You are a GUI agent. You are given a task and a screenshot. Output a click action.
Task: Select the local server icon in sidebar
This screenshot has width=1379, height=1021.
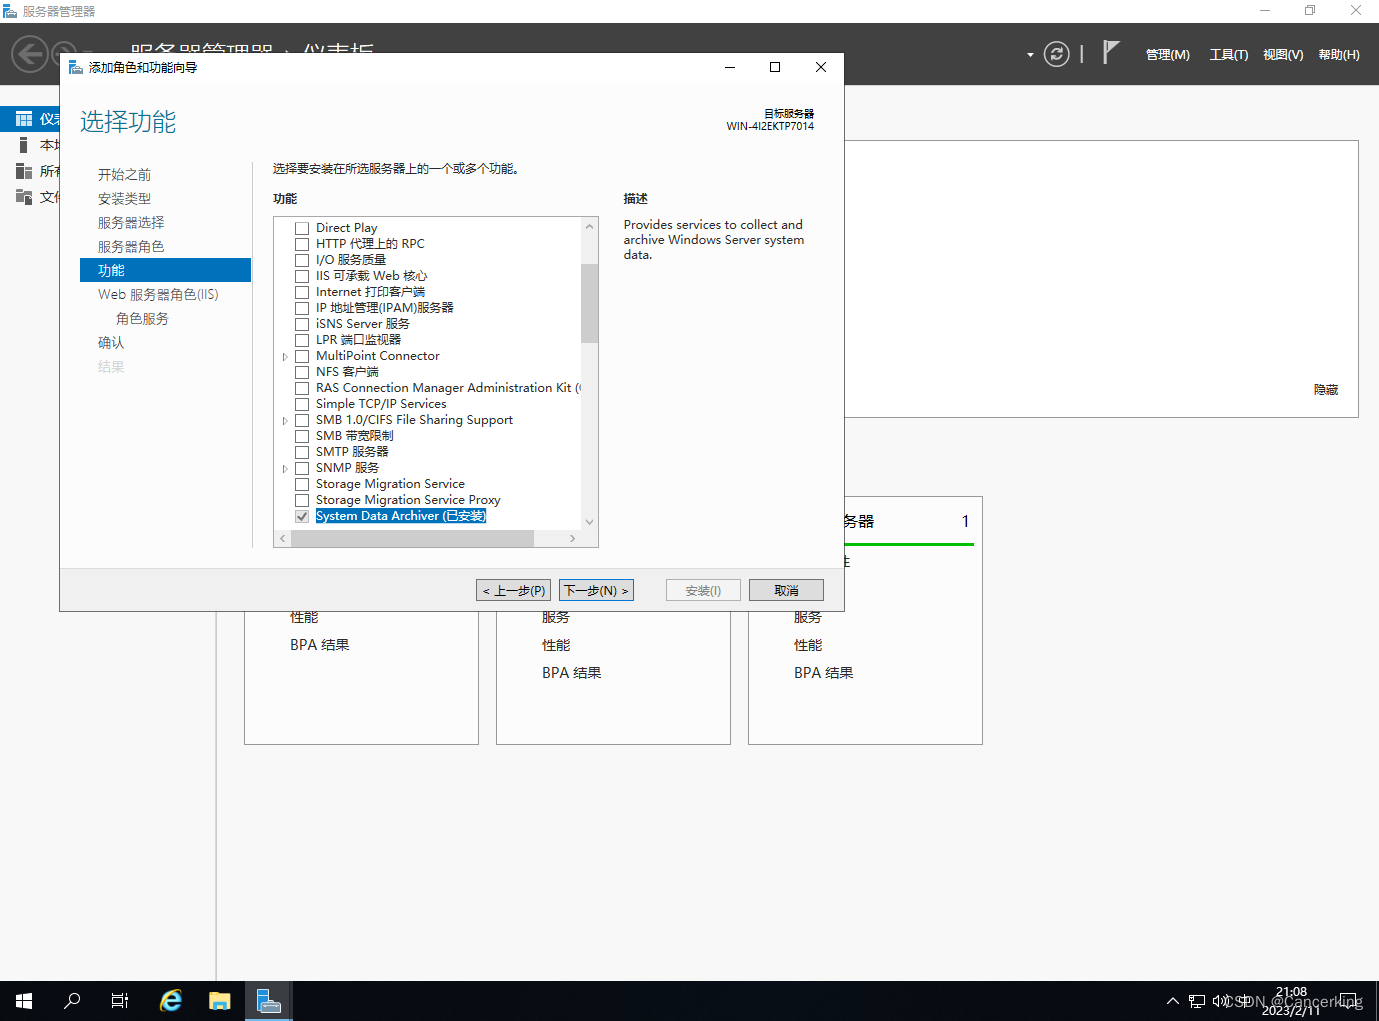24,145
